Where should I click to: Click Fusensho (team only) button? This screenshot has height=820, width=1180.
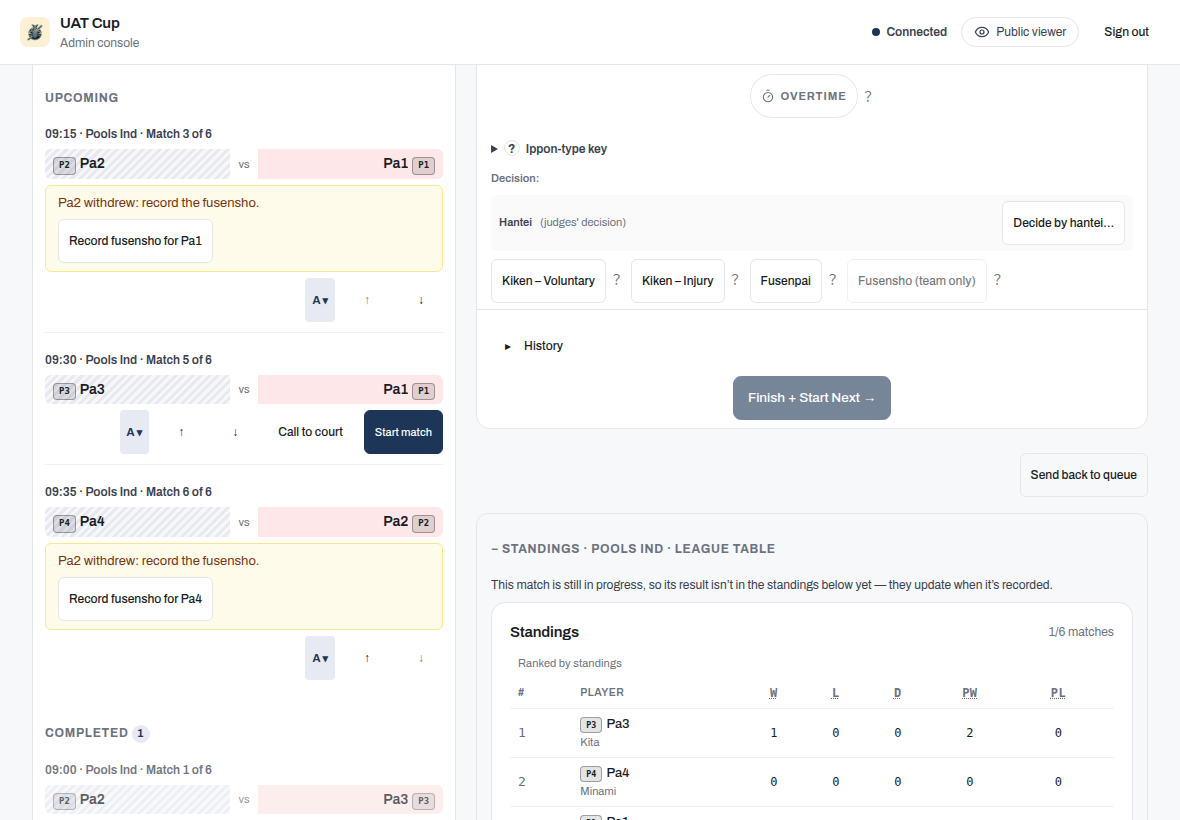click(x=917, y=281)
